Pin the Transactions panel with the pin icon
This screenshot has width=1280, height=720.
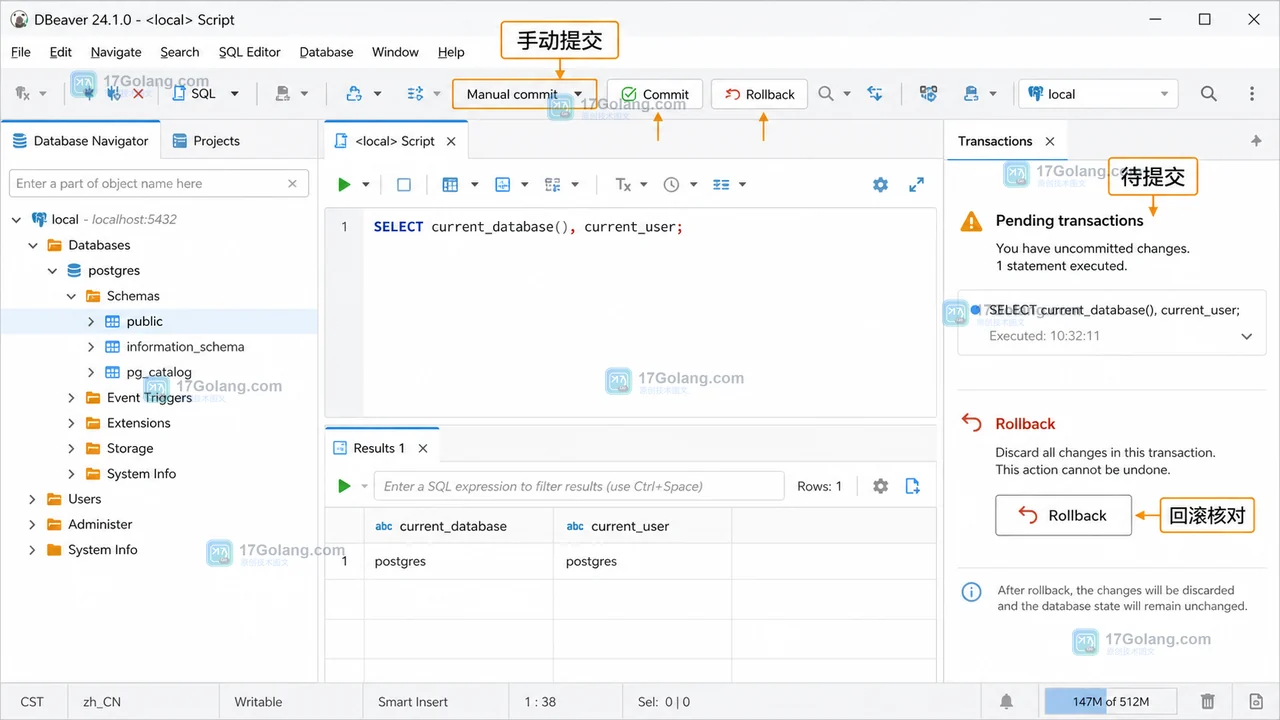coord(1256,141)
